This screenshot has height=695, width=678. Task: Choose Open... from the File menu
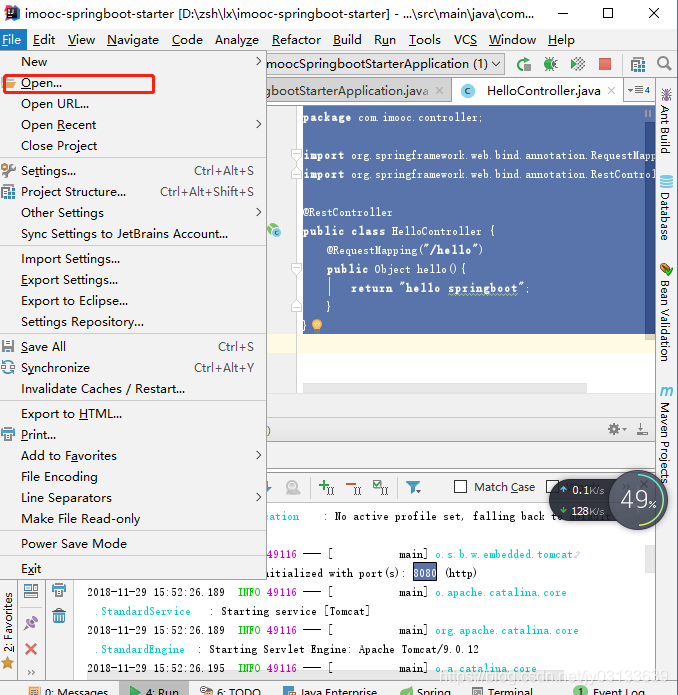[x=133, y=83]
